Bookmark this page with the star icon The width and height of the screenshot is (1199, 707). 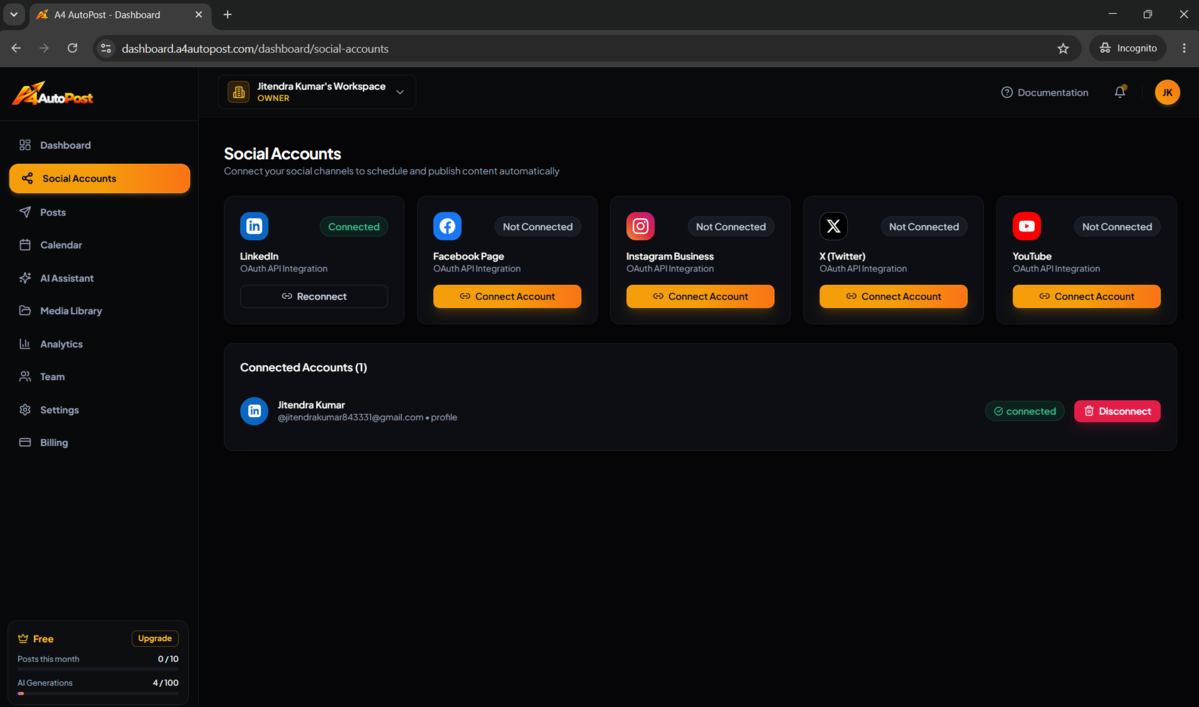pos(1063,48)
